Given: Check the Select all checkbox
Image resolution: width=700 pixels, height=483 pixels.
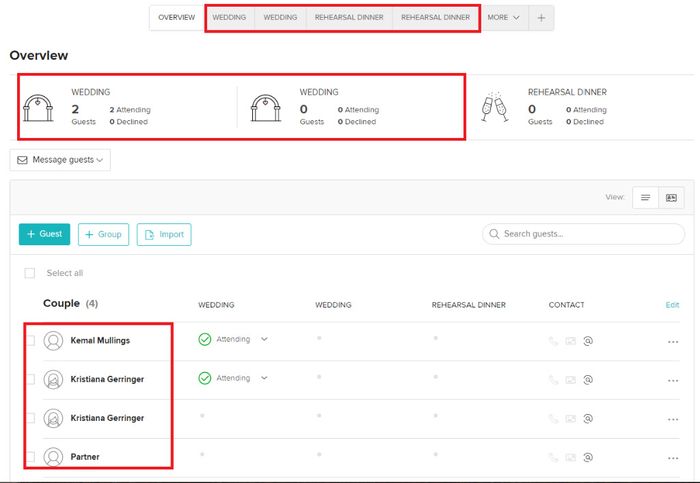Looking at the screenshot, I should 30,273.
